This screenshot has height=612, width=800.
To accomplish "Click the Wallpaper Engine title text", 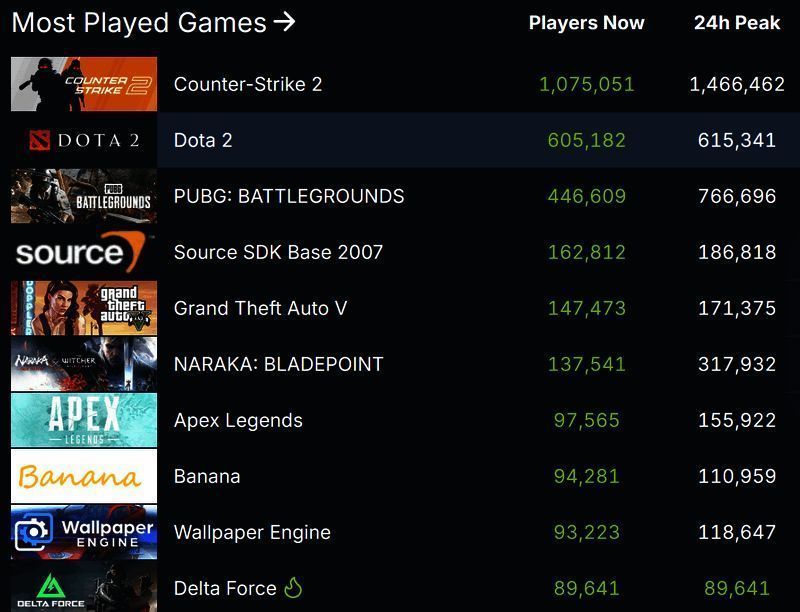I will pos(252,532).
